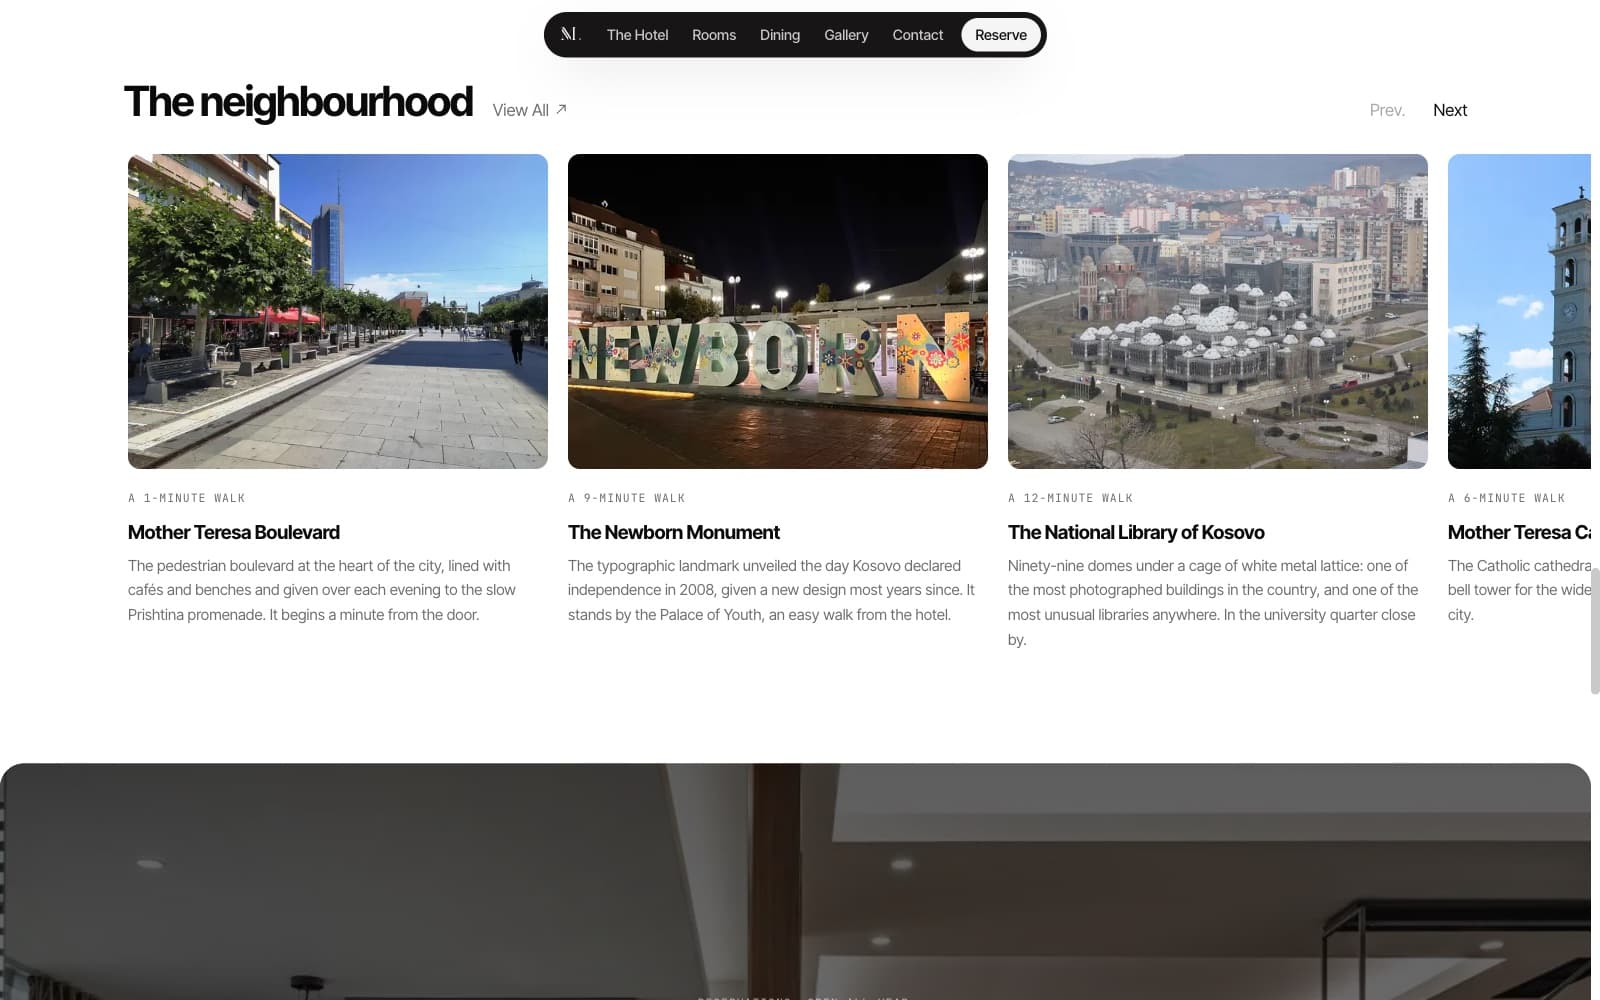This screenshot has height=1000, width=1600.
Task: Open the Dining menu item
Action: (780, 35)
